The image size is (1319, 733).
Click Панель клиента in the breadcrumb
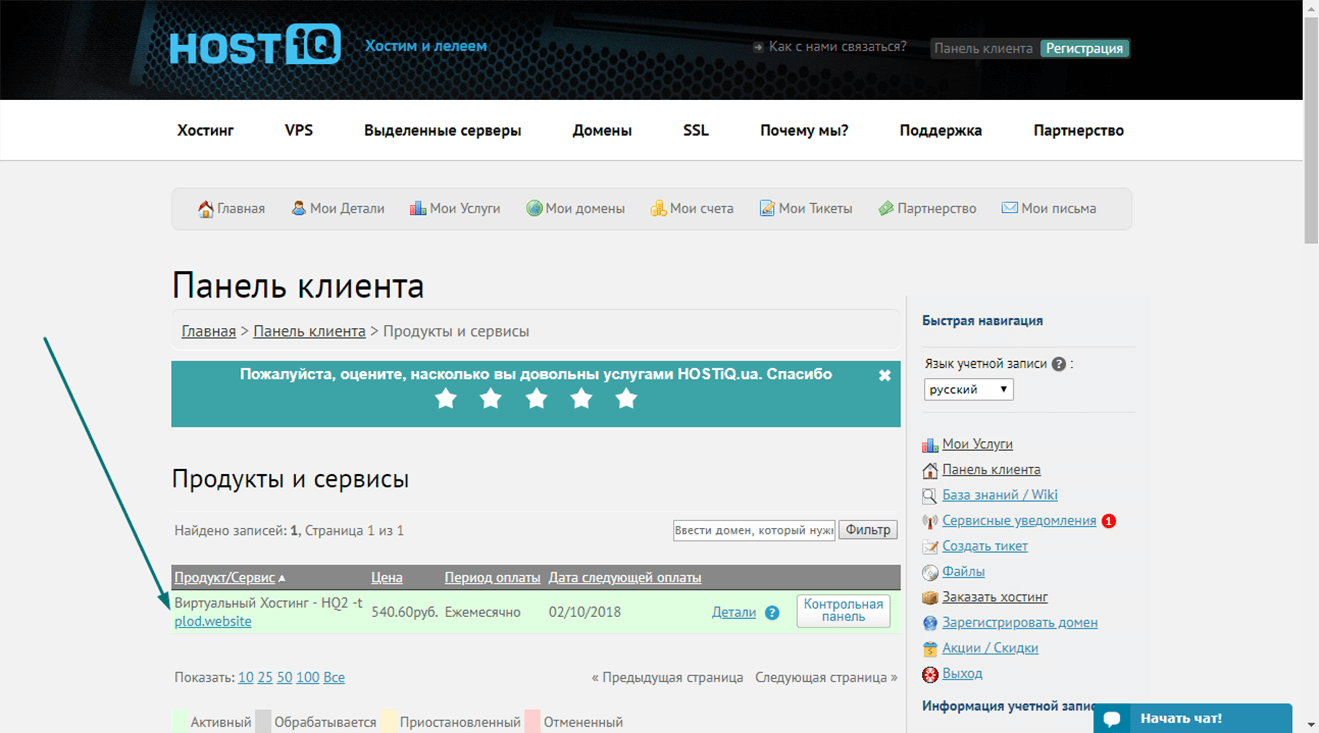pos(309,331)
